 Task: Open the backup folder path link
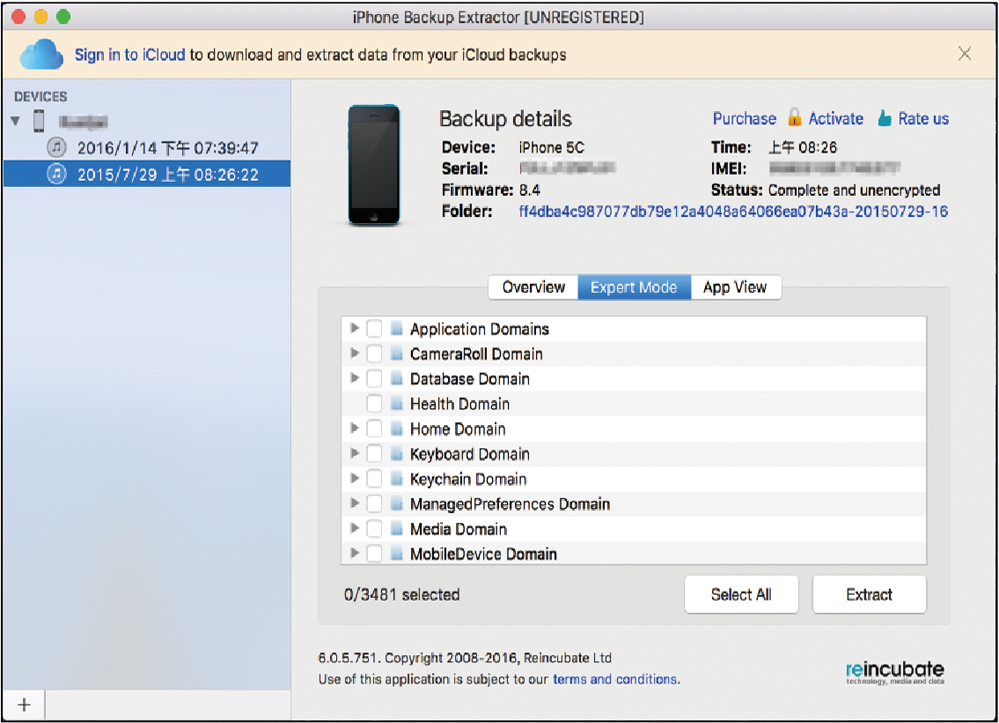point(733,211)
